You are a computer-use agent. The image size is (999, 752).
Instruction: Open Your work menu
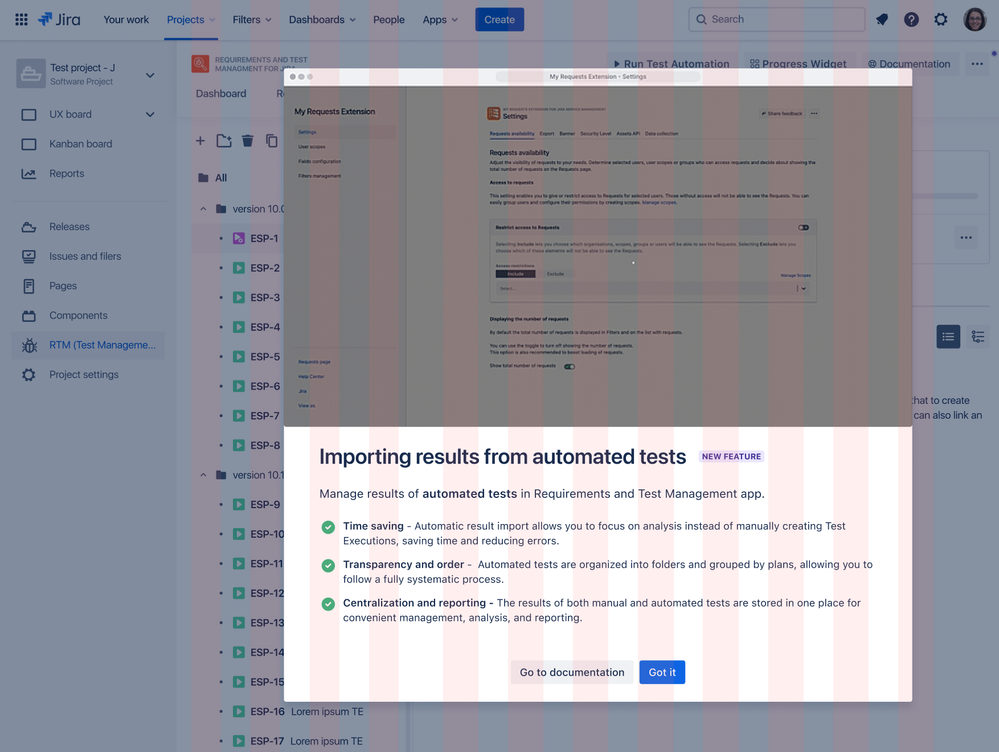pos(126,20)
